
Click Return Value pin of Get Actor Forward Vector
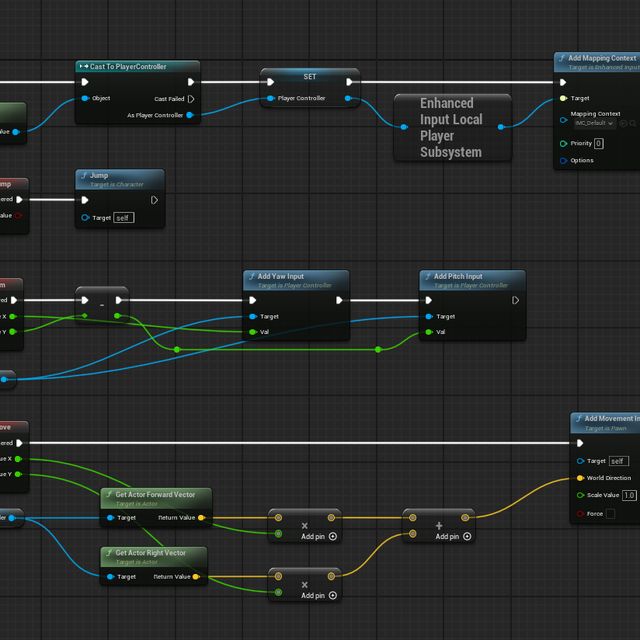click(x=201, y=518)
